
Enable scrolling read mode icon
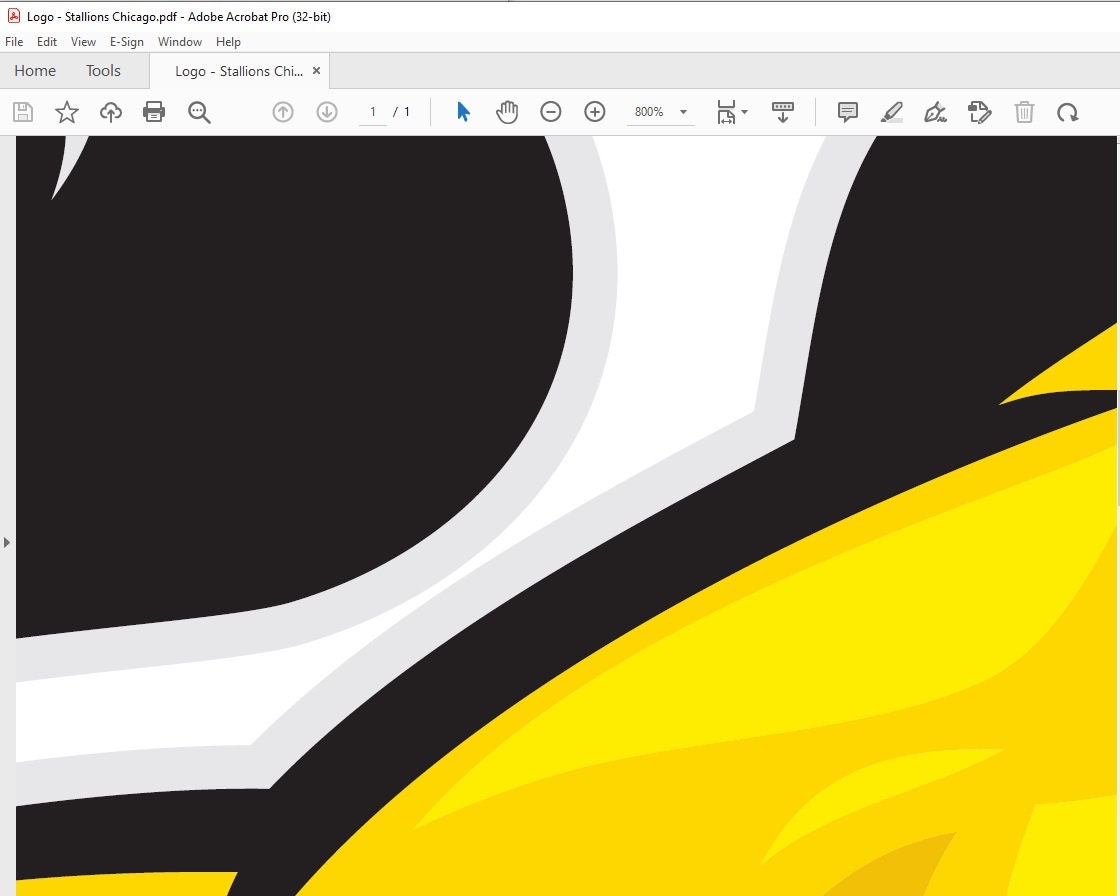[x=783, y=112]
